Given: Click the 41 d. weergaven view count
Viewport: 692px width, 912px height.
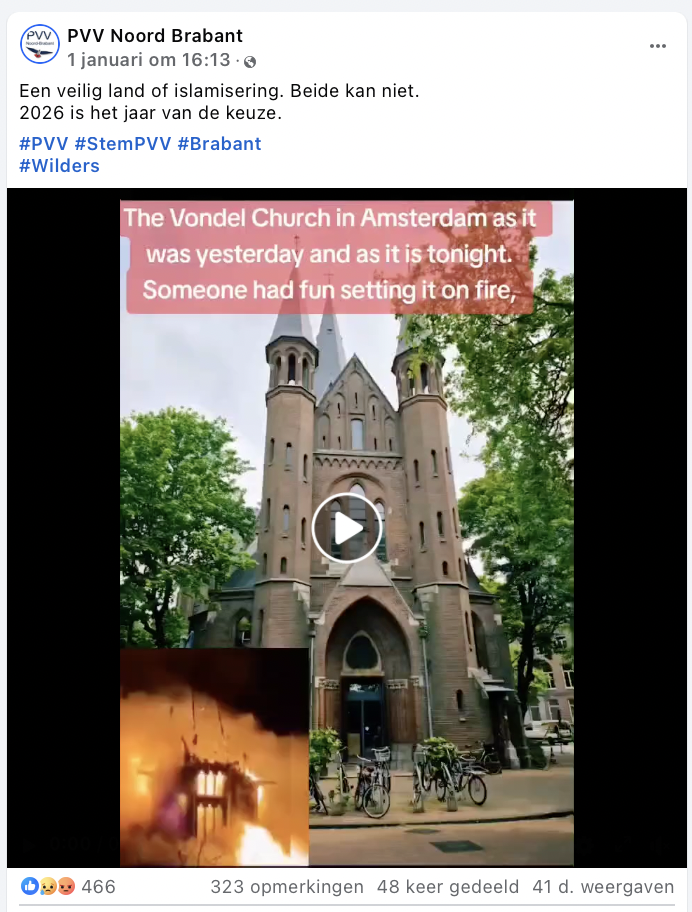Looking at the screenshot, I should pyautogui.click(x=603, y=886).
